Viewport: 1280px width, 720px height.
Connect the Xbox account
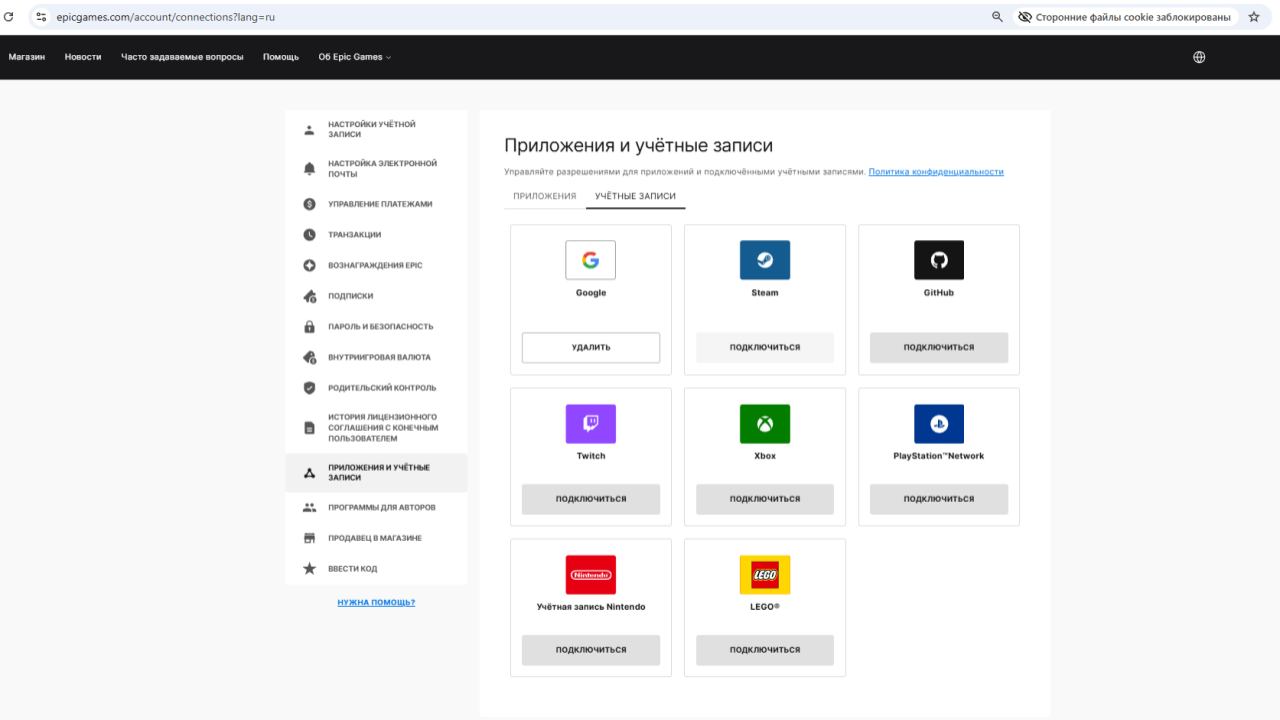pyautogui.click(x=765, y=499)
